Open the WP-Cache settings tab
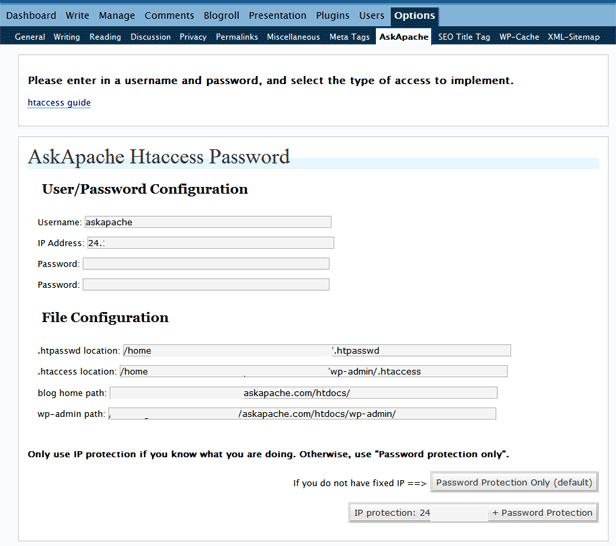616x546 pixels. [x=519, y=37]
